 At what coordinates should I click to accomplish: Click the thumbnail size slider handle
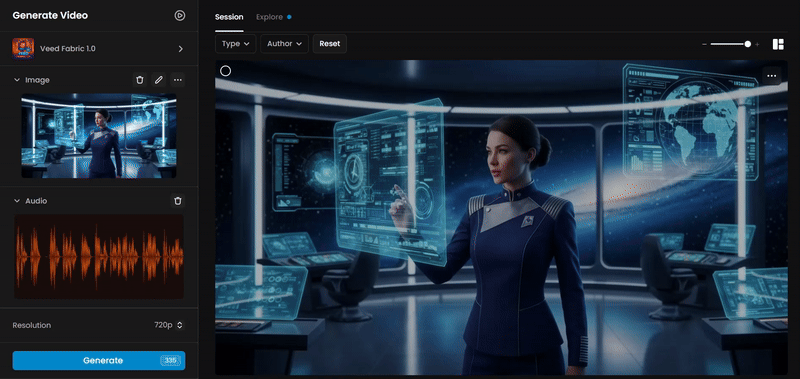coord(747,44)
